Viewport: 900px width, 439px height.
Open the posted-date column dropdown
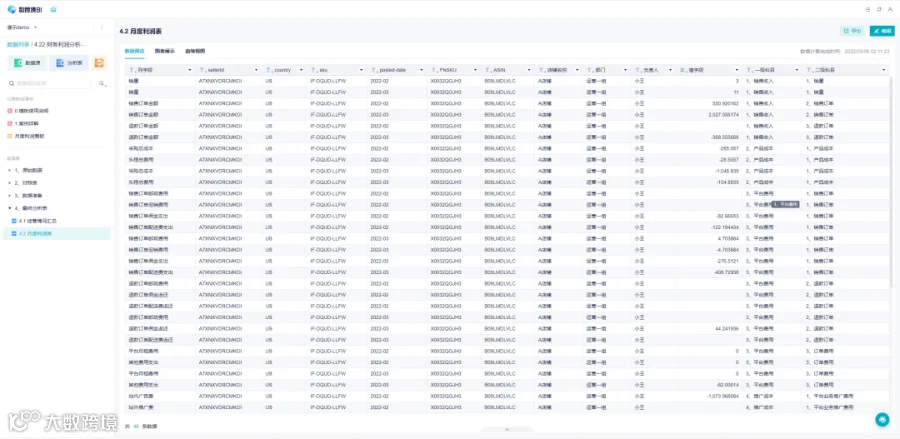point(421,70)
